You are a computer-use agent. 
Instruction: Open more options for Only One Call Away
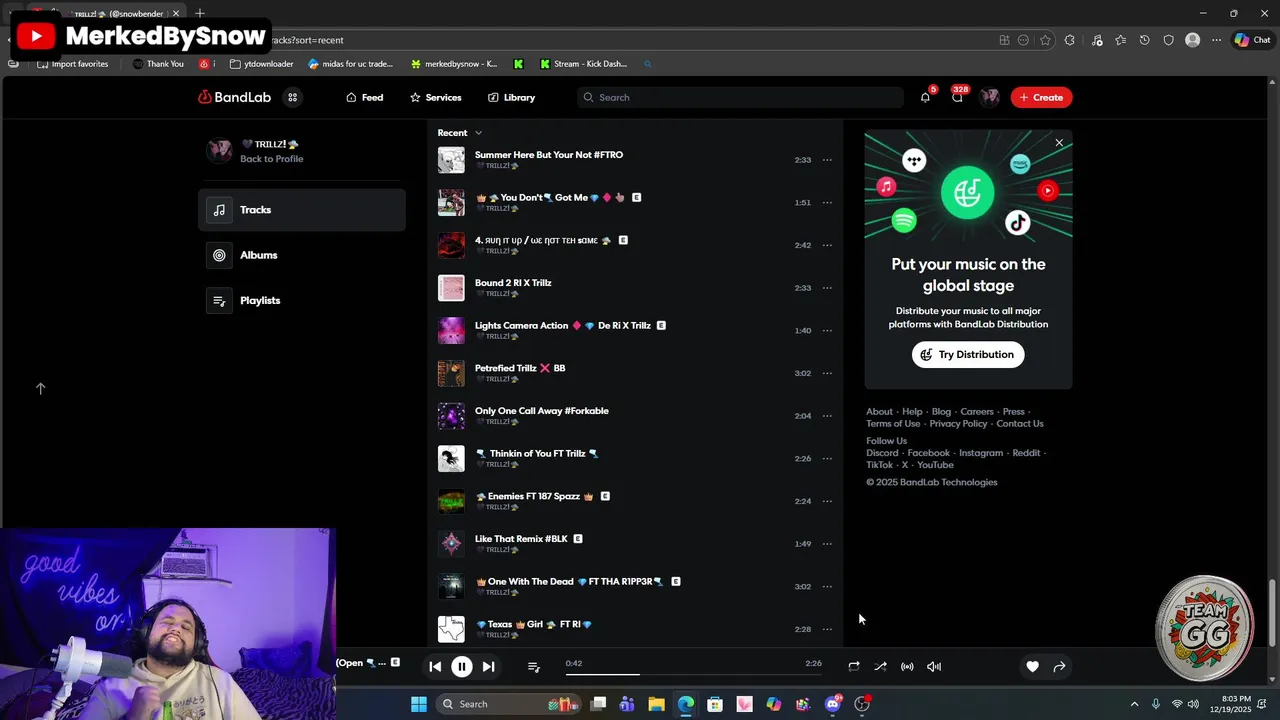[x=827, y=416]
